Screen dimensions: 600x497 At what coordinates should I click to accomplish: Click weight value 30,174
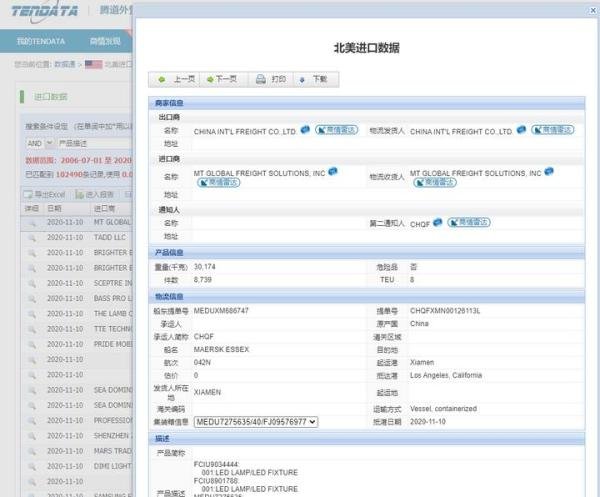coord(204,267)
